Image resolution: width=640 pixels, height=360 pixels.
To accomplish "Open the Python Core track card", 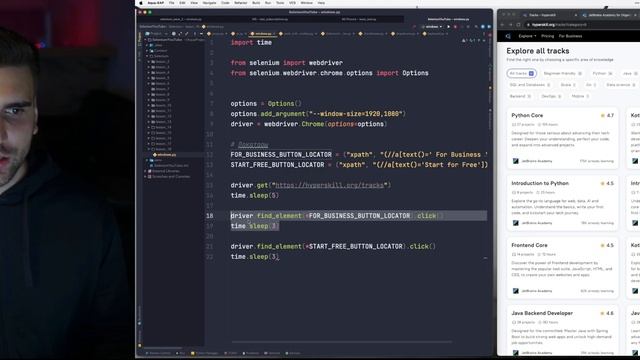I will (x=562, y=138).
